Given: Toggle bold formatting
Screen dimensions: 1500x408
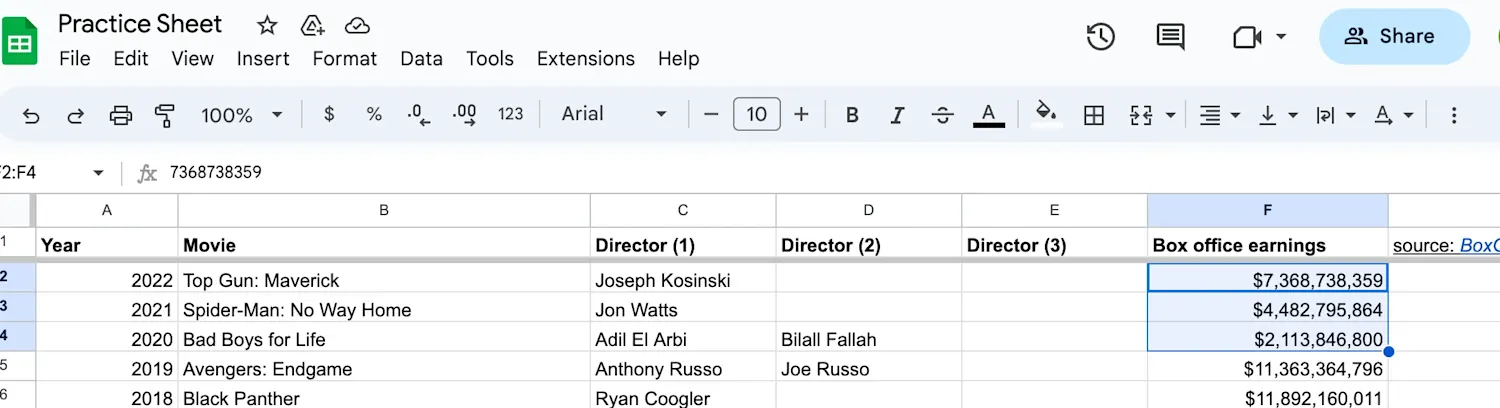Looking at the screenshot, I should 852,115.
